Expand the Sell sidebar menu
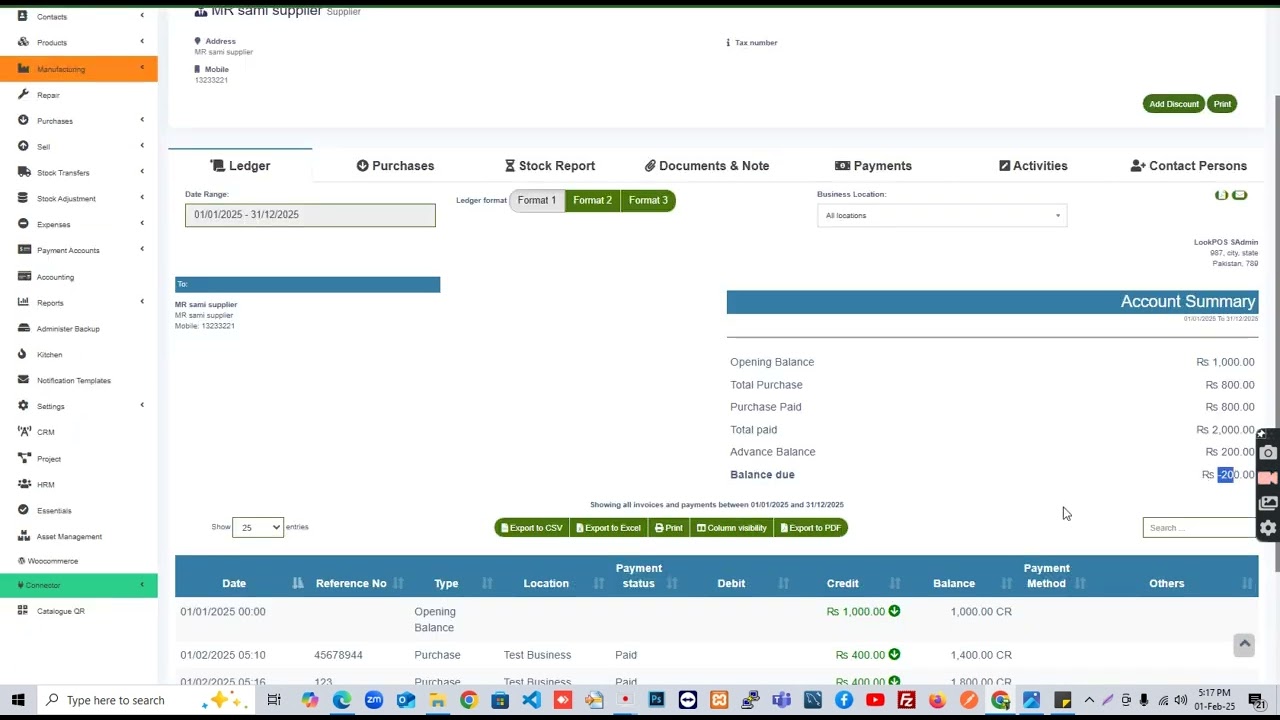Screen dimensions: 1280x720 pyautogui.click(x=78, y=146)
